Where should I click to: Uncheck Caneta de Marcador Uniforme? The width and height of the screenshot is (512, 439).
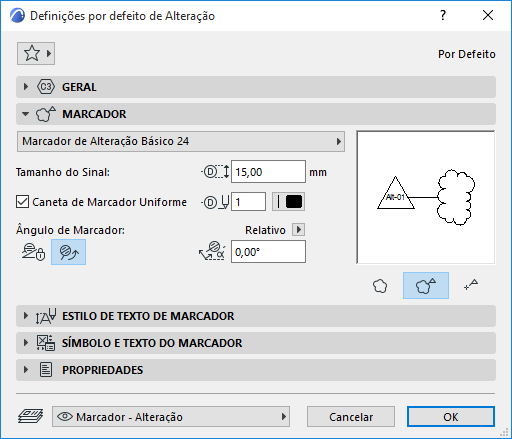pyautogui.click(x=23, y=202)
